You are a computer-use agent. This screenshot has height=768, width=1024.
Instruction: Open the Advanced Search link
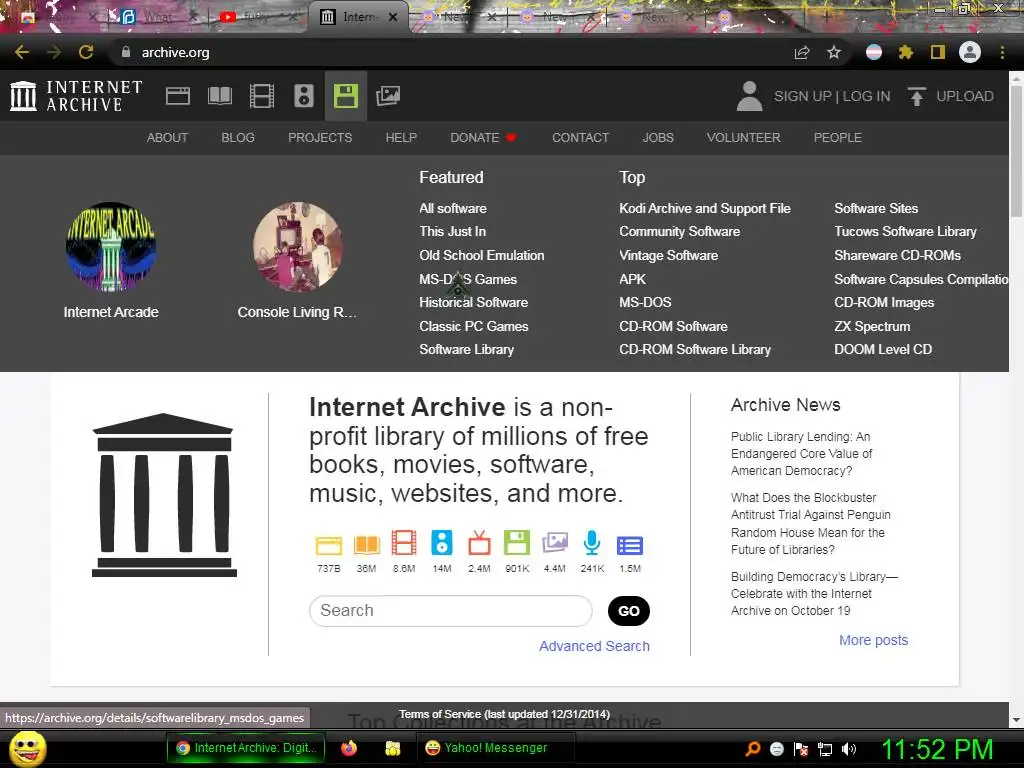point(594,646)
